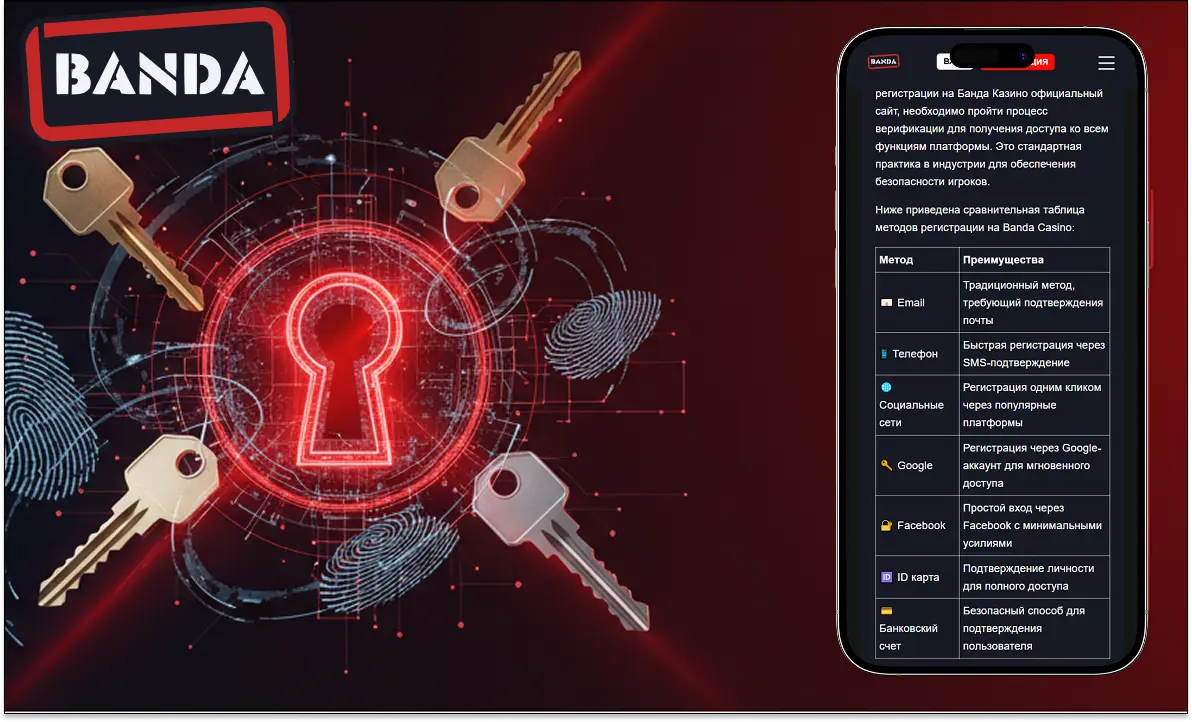1192x722 pixels.
Task: Click 'Безопасный способ для подтверждения пользователя' cell
Action: (x=1034, y=629)
